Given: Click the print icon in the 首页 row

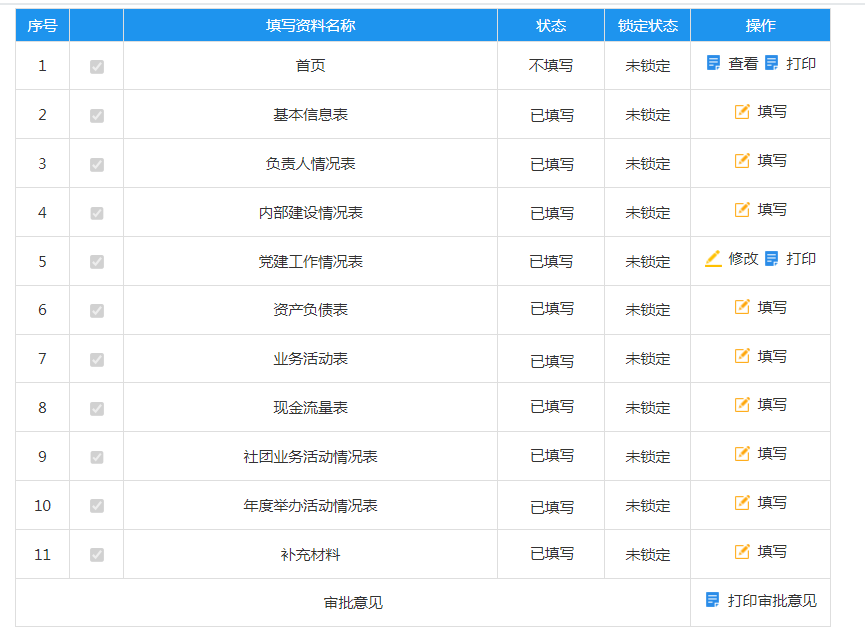Looking at the screenshot, I should pos(769,63).
